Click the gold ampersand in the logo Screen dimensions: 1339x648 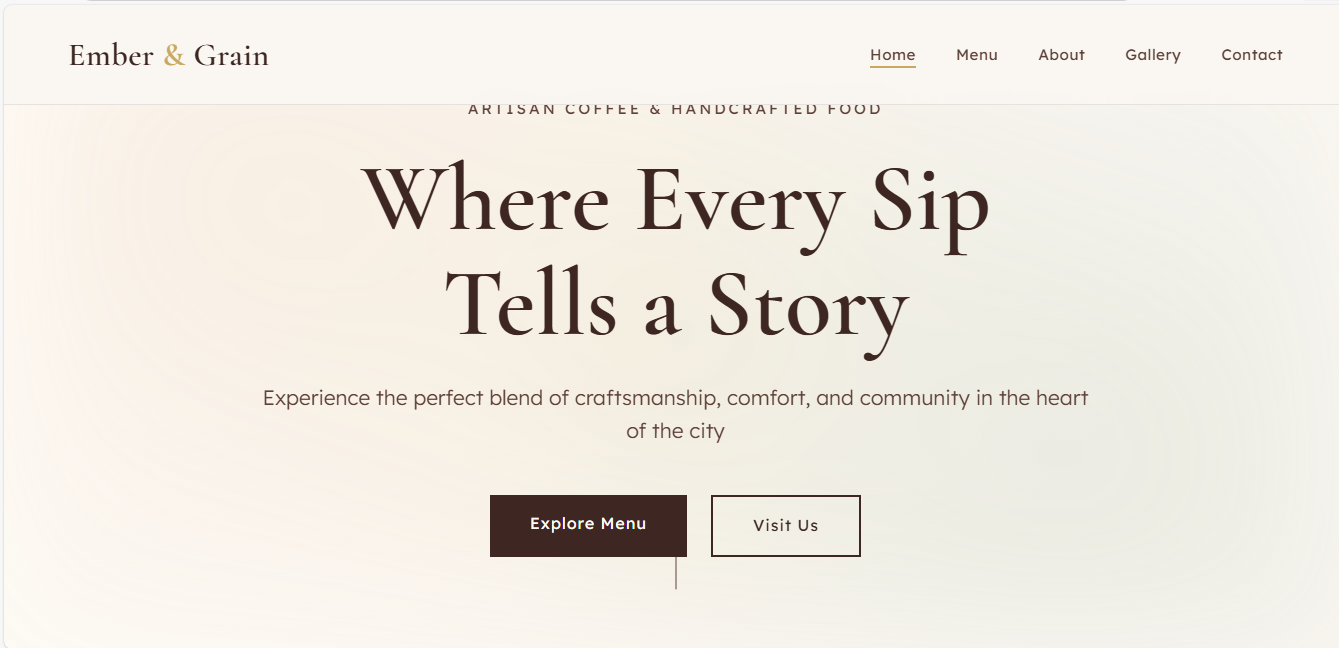coord(176,55)
